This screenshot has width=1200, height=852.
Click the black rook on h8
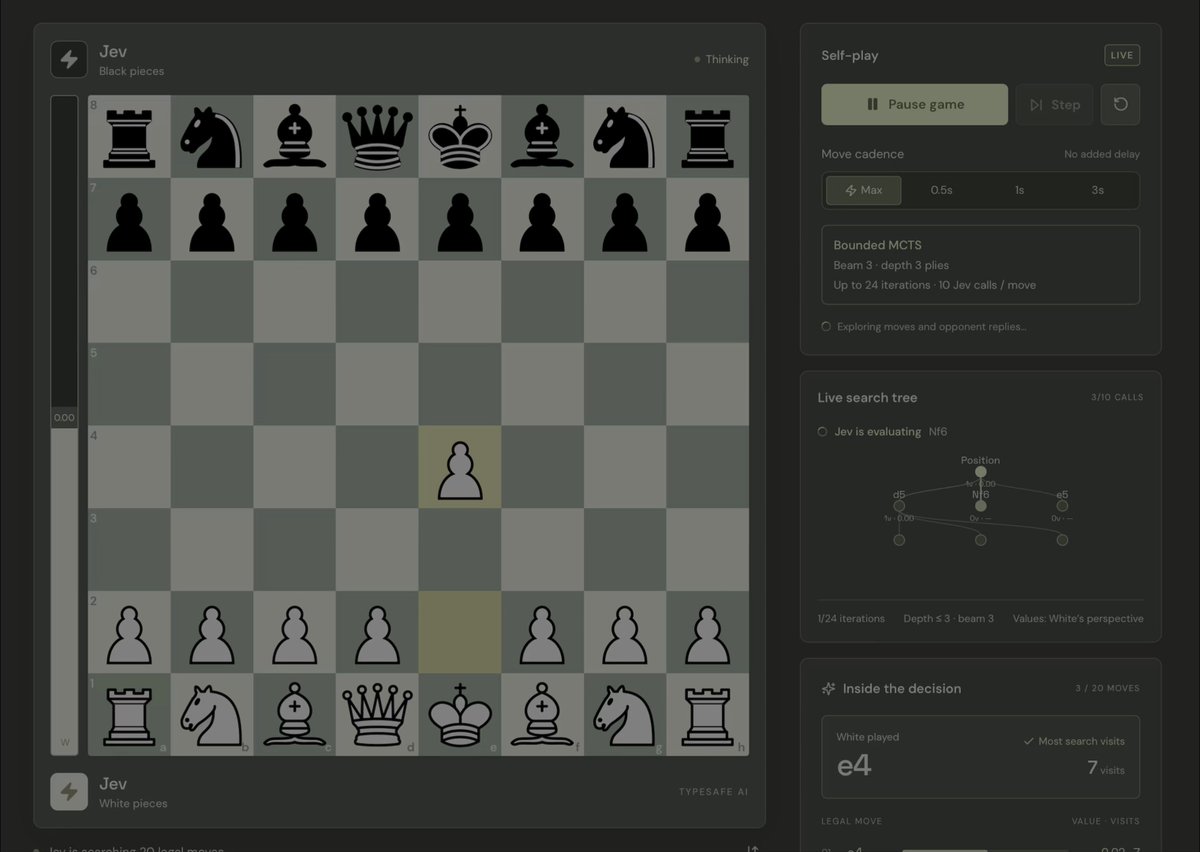click(x=708, y=137)
